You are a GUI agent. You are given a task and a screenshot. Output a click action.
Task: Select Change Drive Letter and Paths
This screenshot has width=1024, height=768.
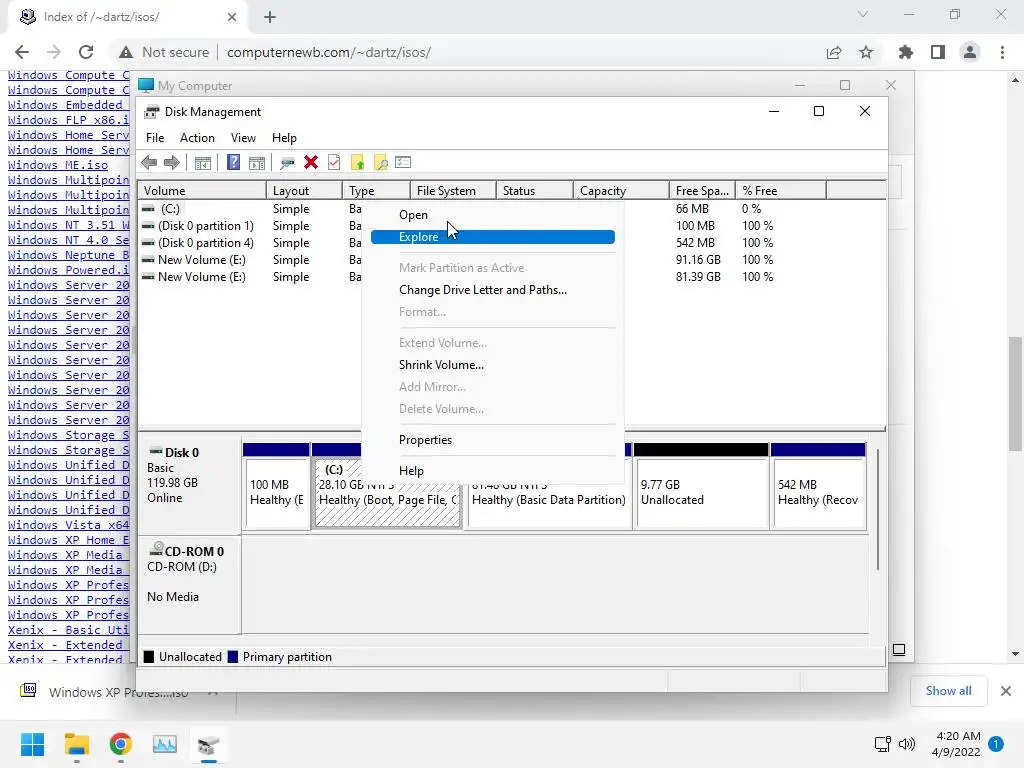coord(492,290)
